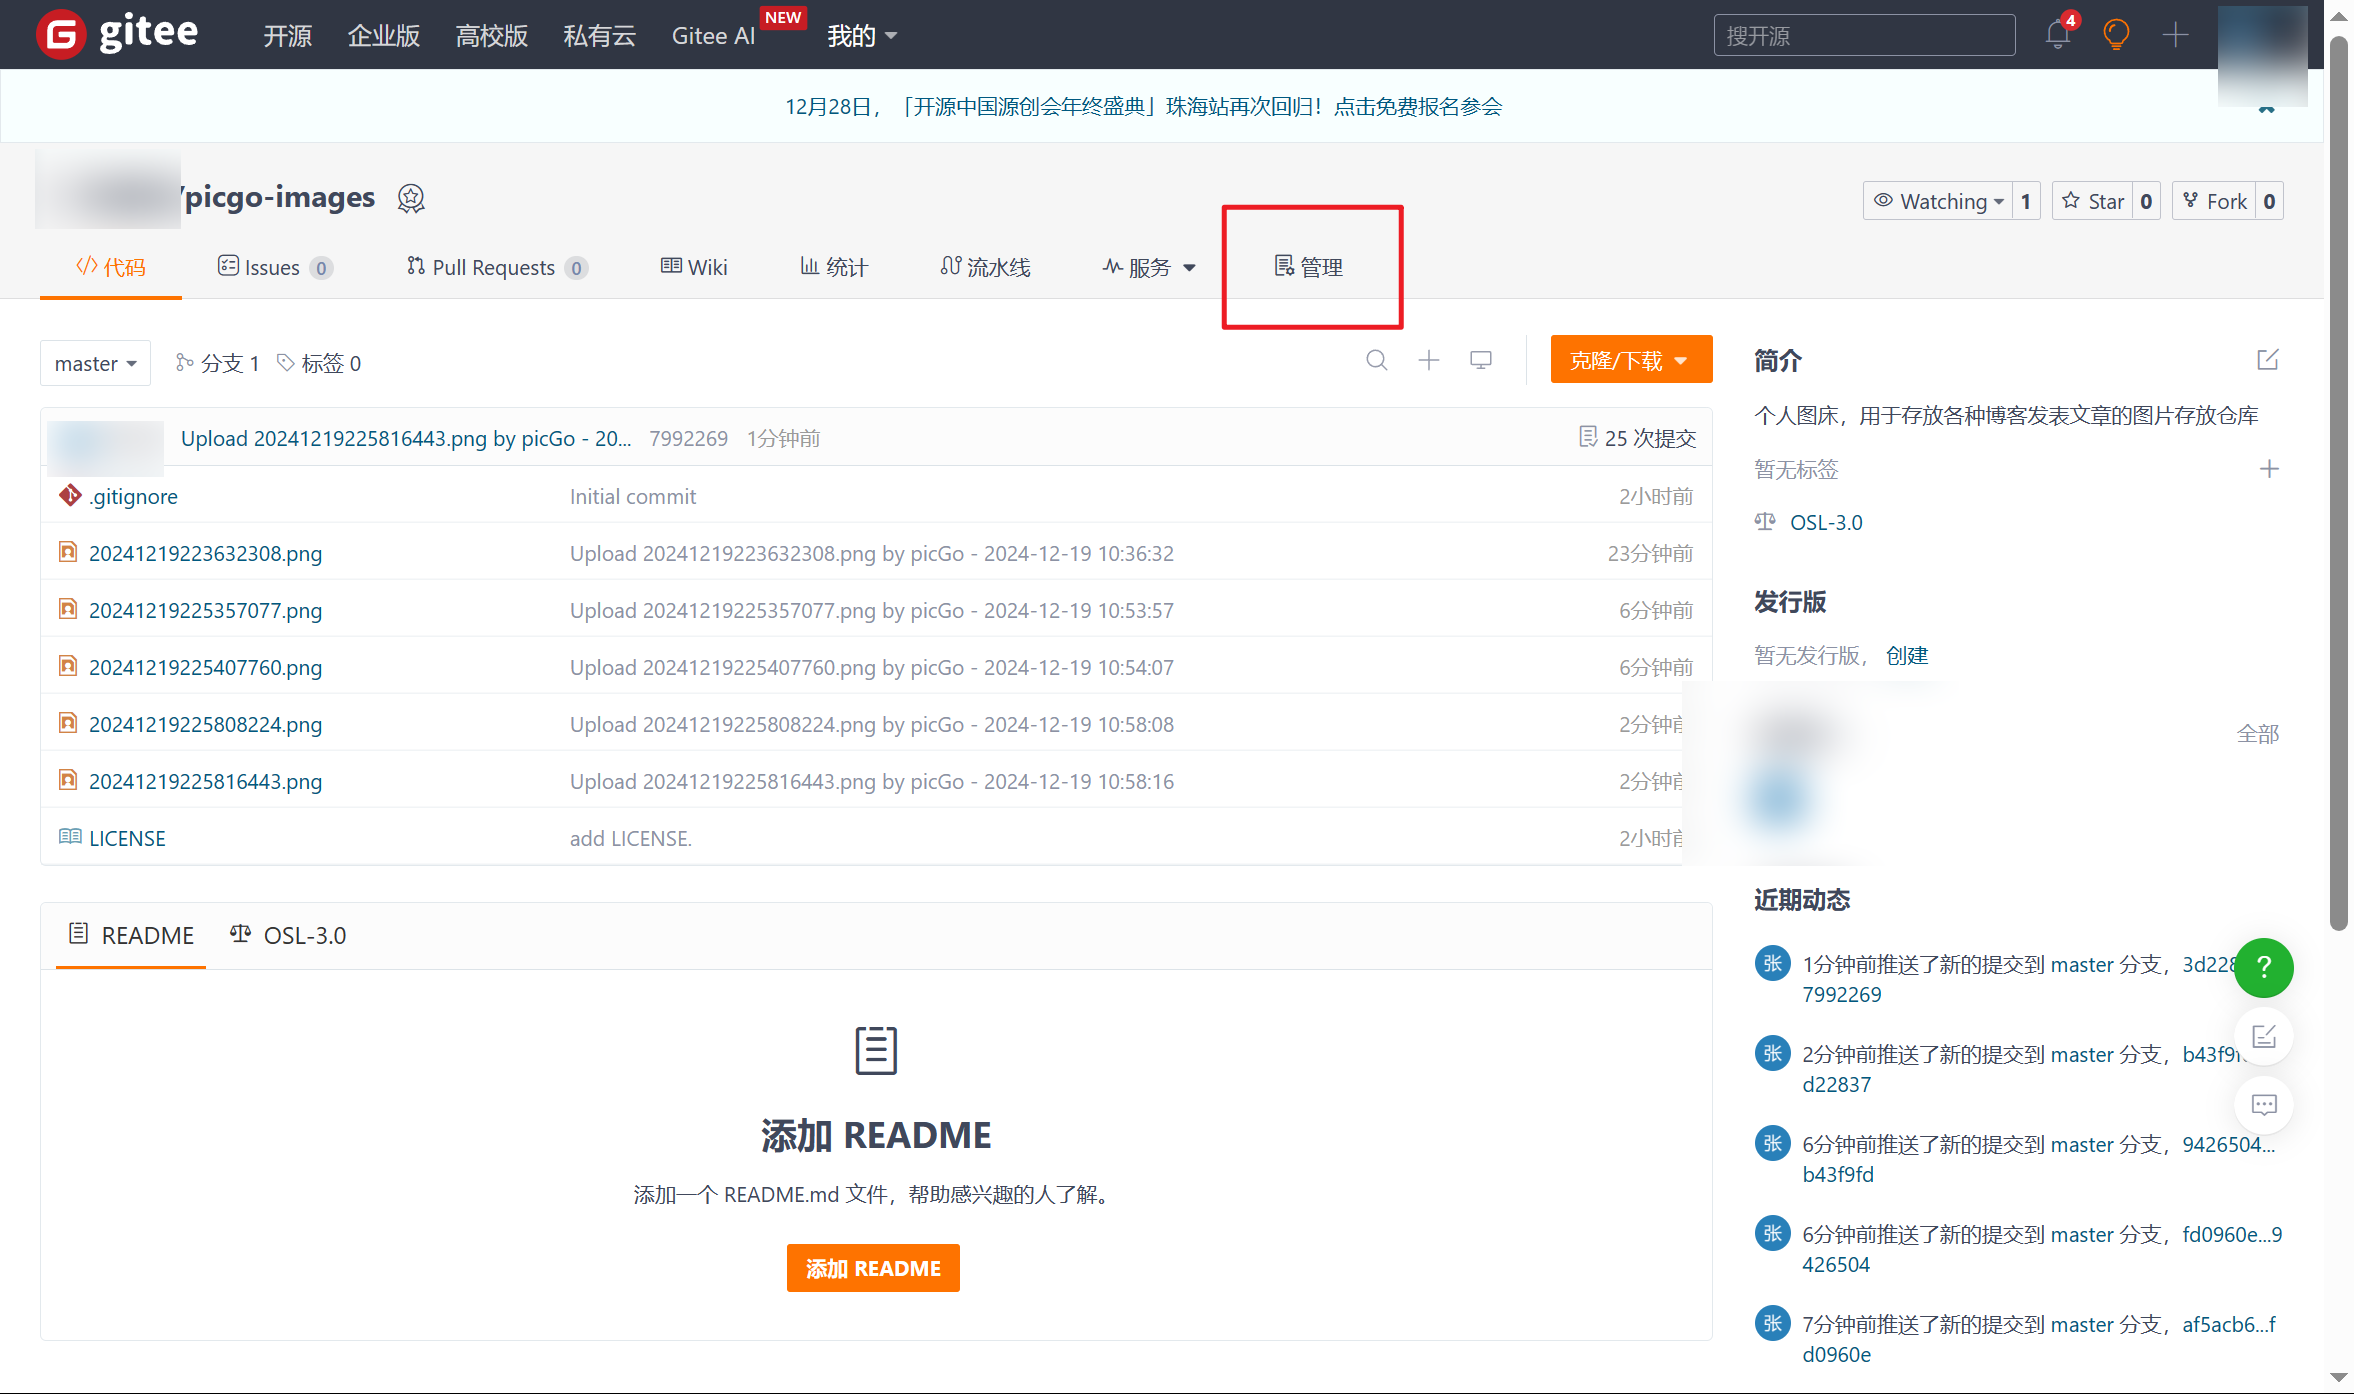Open the in-repository file search magnifier
The width and height of the screenshot is (2354, 1394).
pyautogui.click(x=1377, y=360)
